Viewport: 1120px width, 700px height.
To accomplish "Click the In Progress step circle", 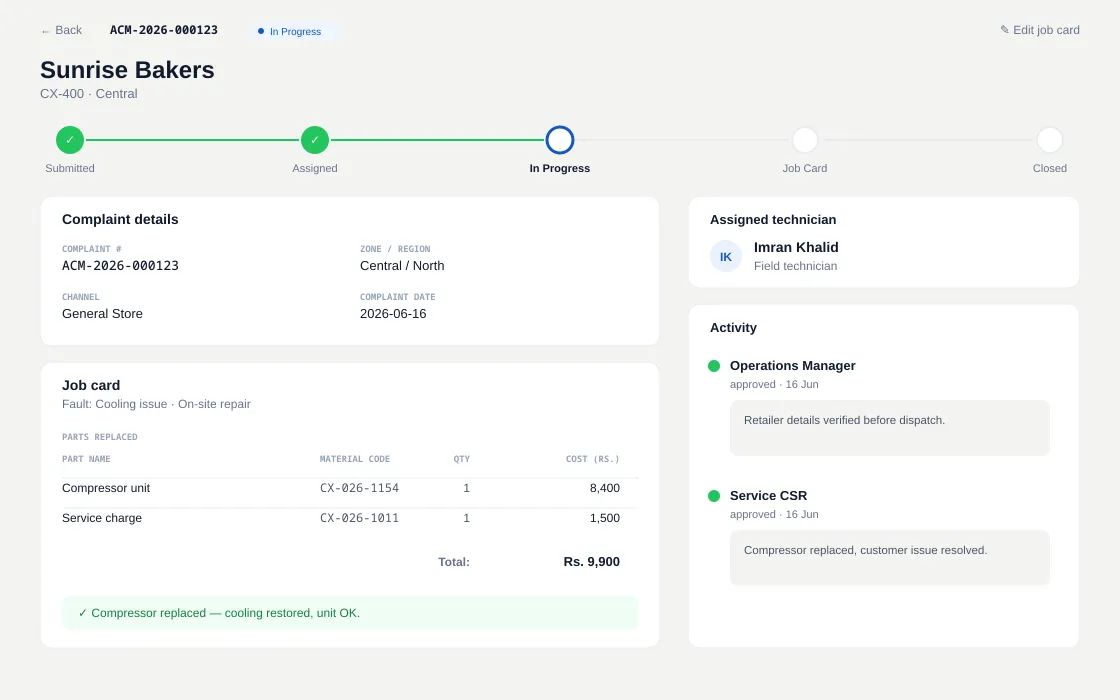I will click(x=560, y=140).
